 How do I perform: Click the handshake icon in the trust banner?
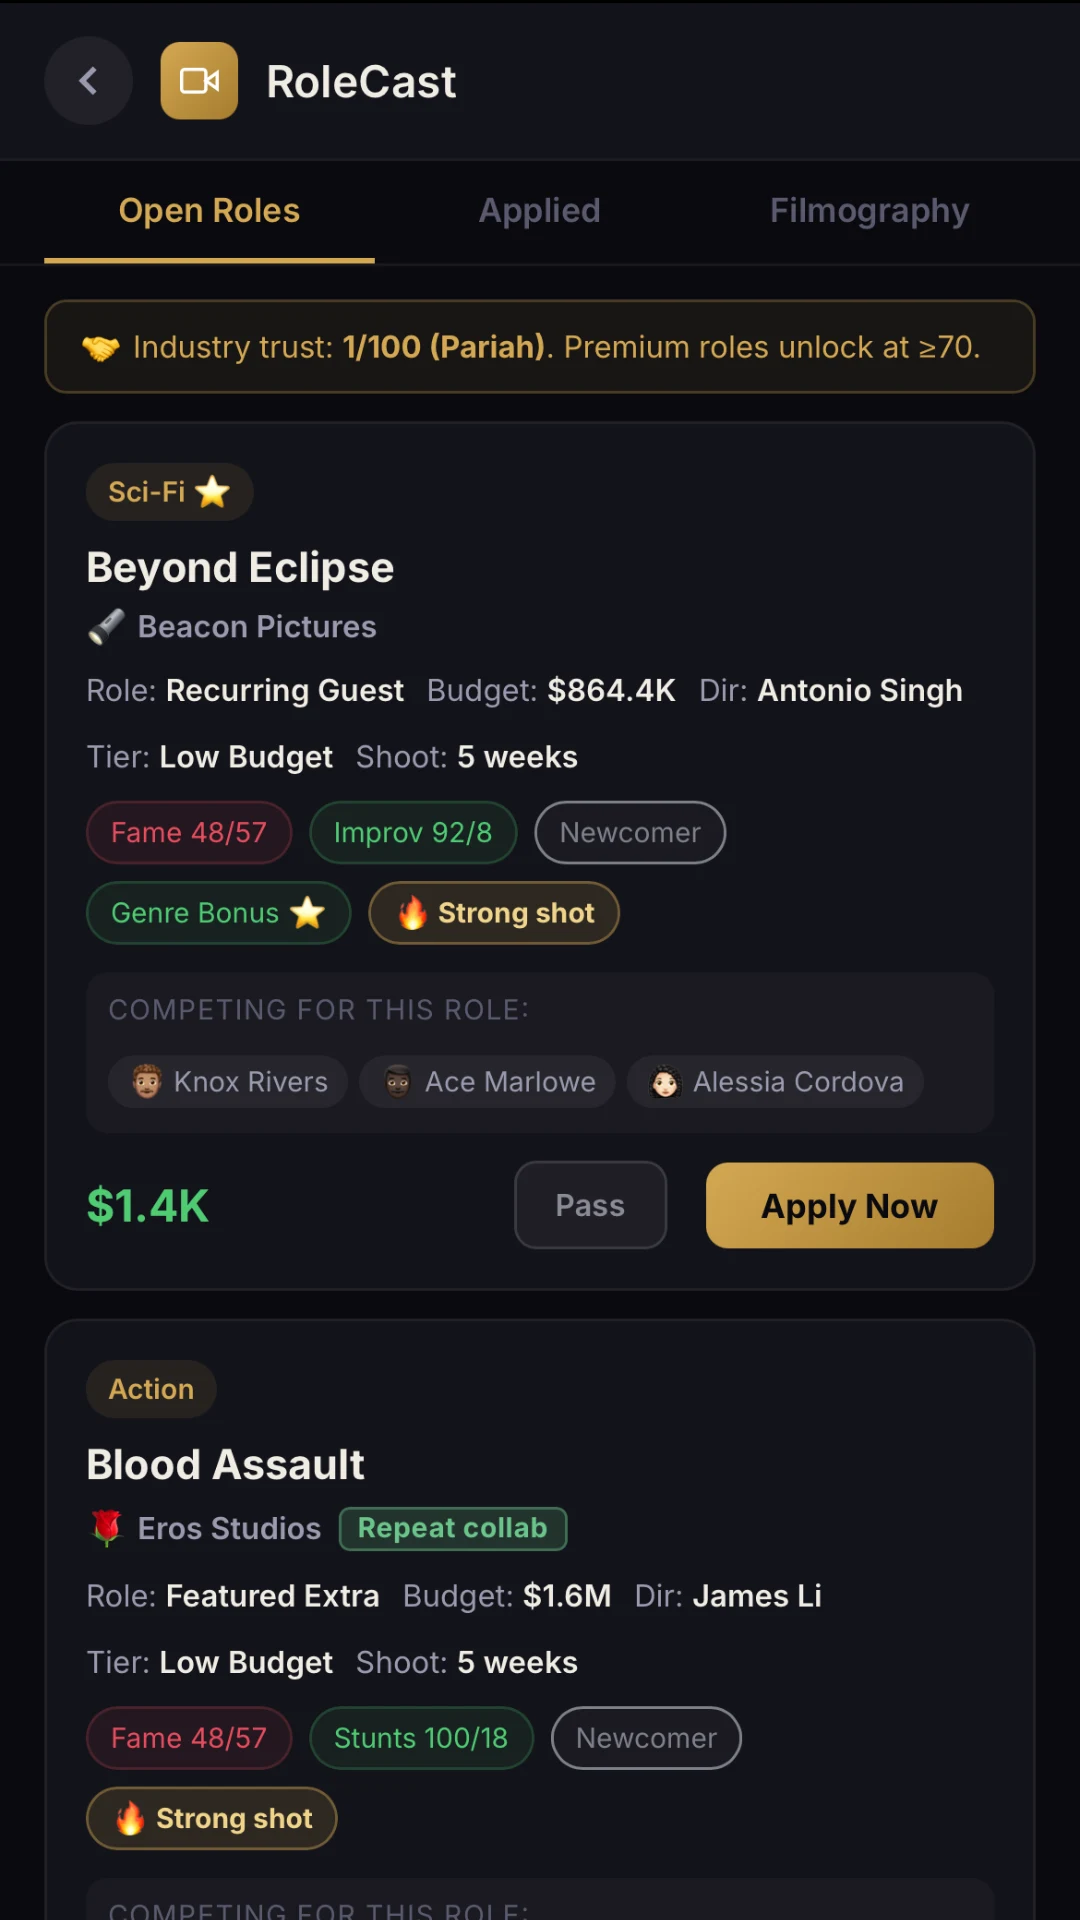pos(101,348)
